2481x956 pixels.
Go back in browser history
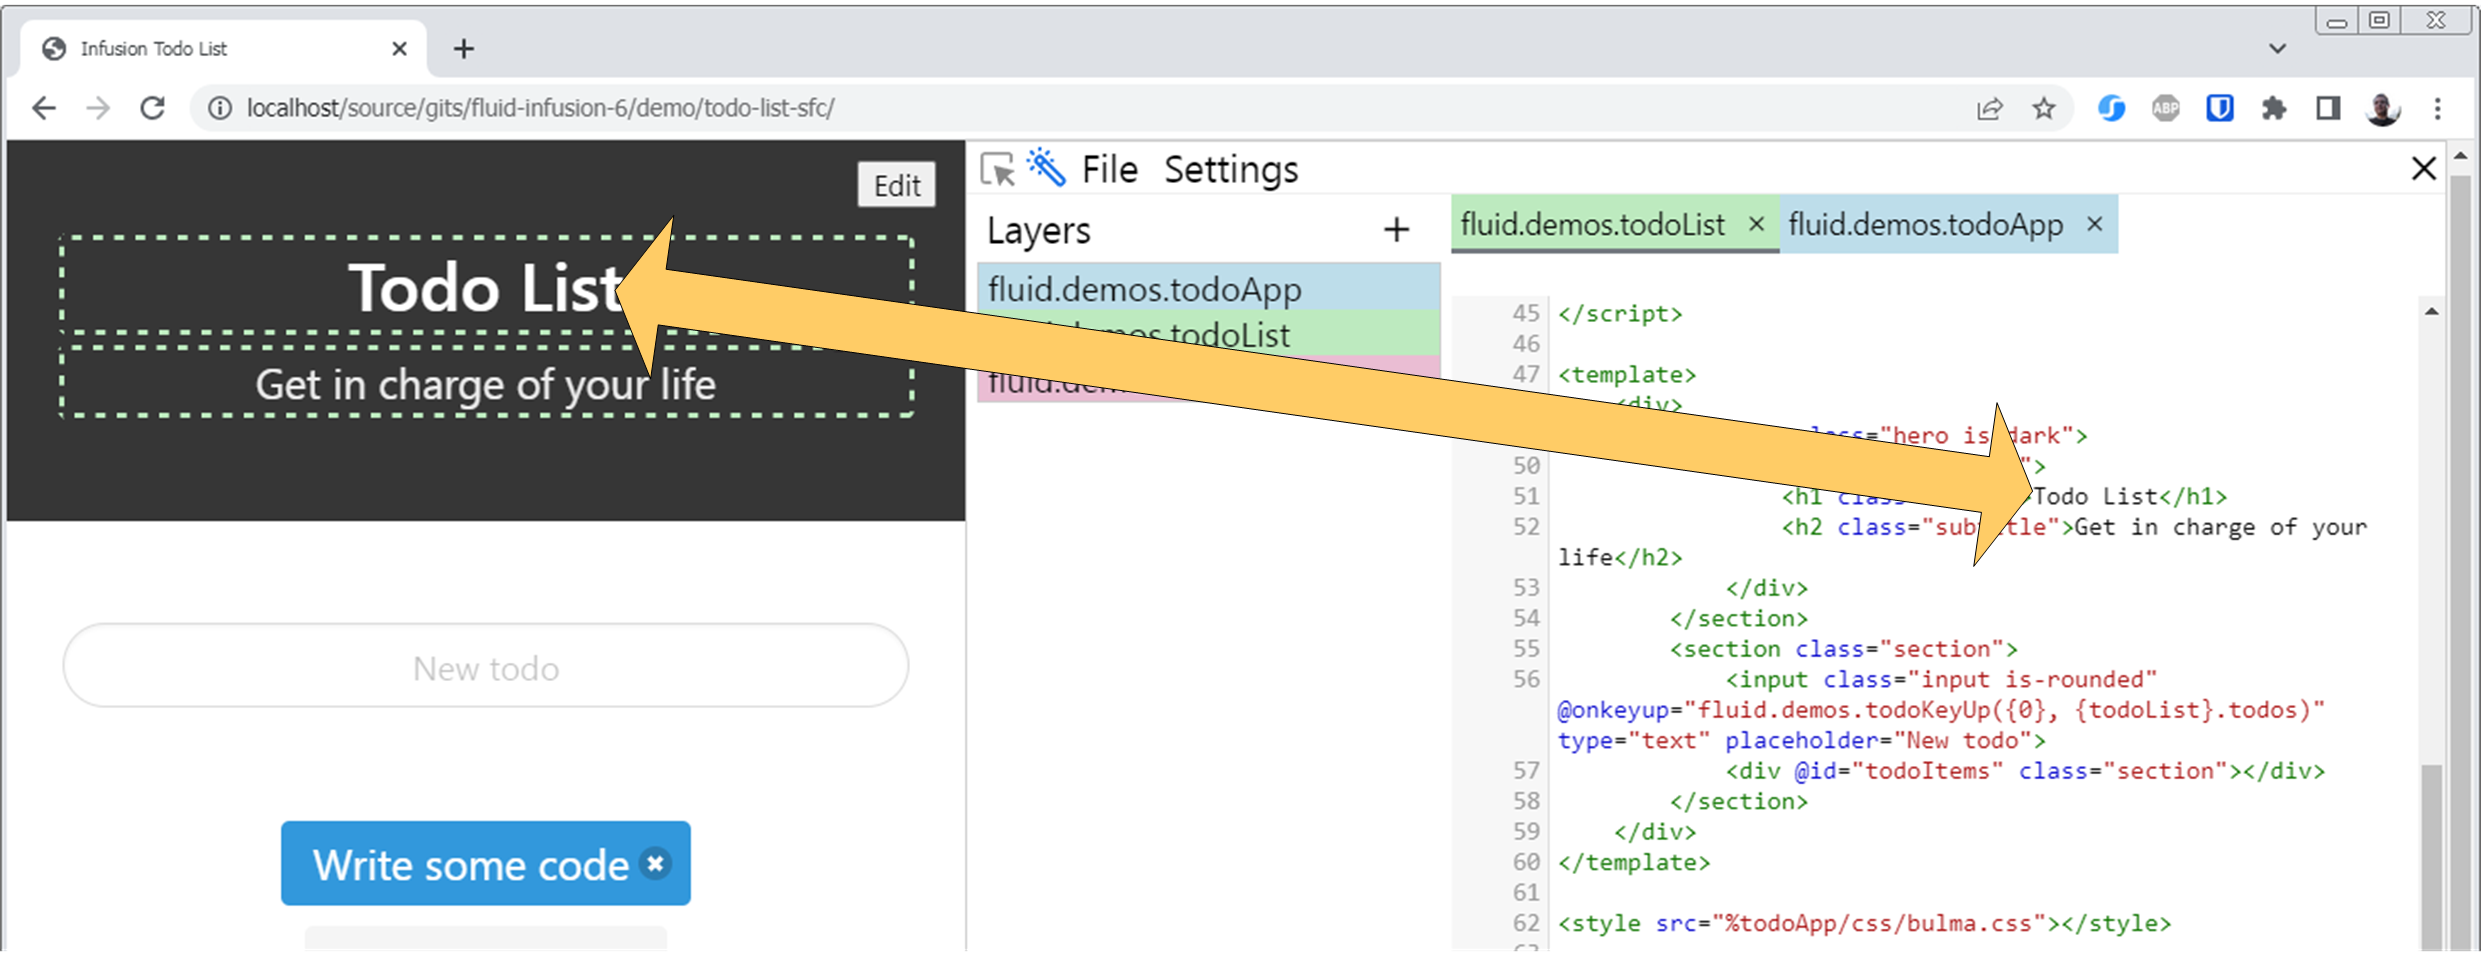44,108
